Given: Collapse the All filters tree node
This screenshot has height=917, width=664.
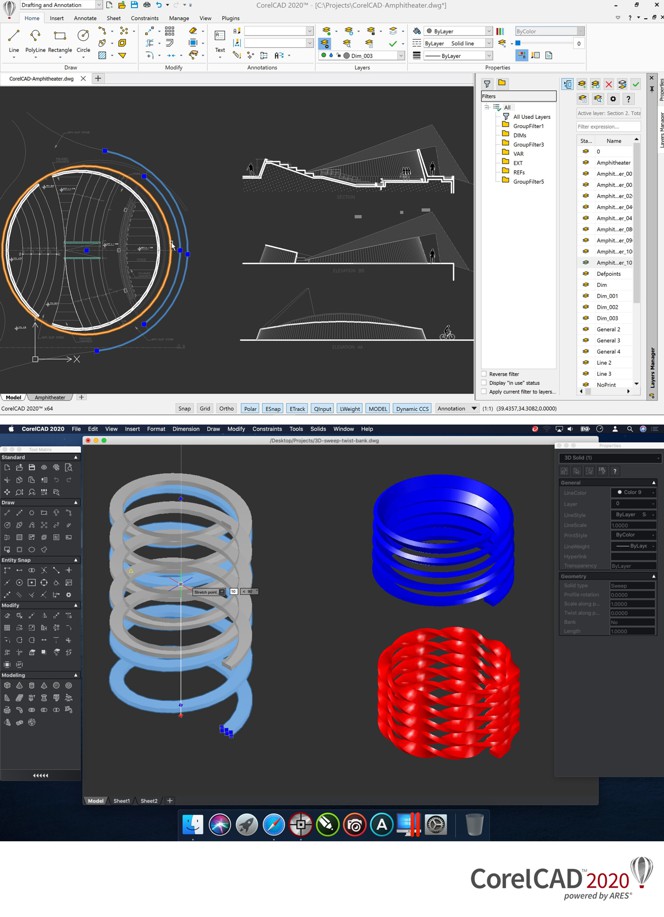Looking at the screenshot, I should [x=487, y=107].
